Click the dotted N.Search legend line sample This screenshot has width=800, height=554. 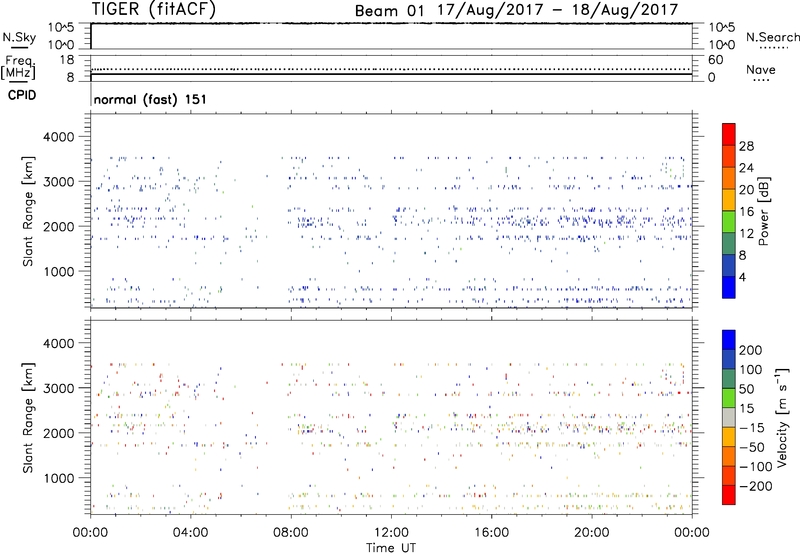(774, 48)
